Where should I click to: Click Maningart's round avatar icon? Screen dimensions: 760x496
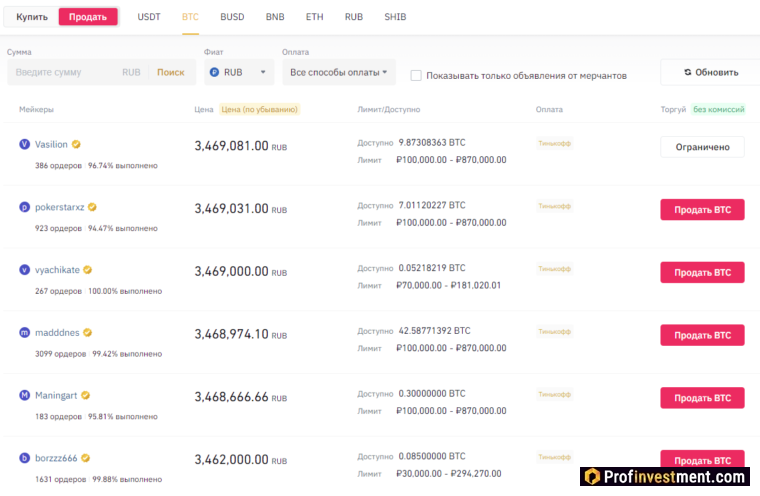coord(24,395)
